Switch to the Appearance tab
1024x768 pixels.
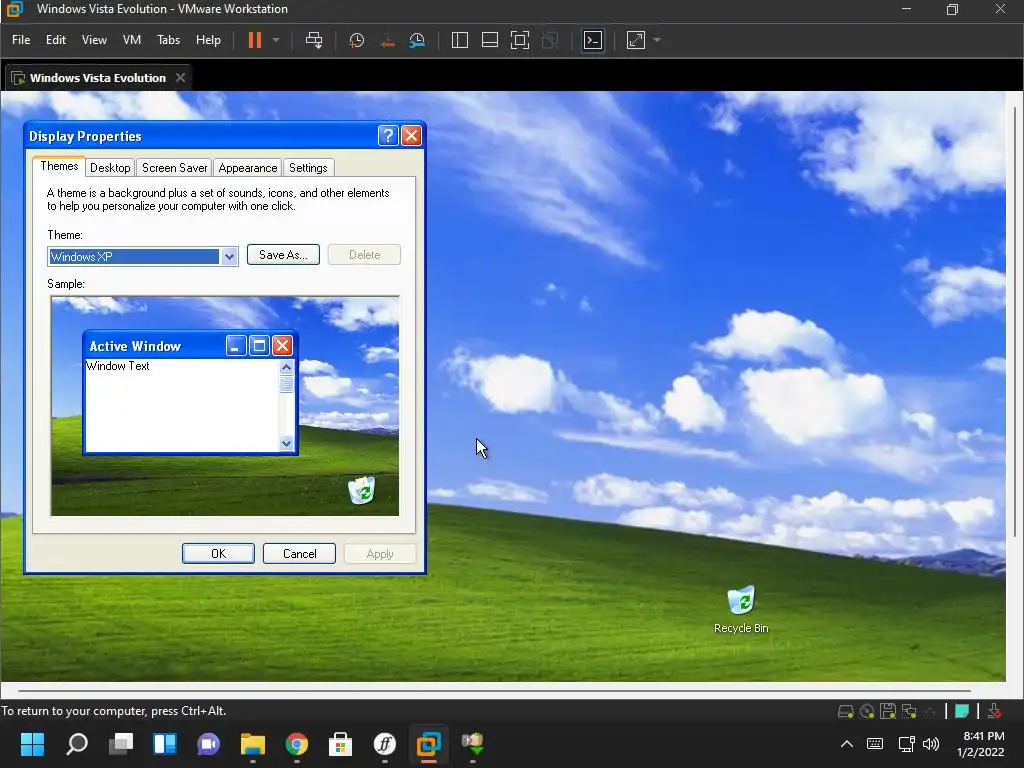coord(248,168)
